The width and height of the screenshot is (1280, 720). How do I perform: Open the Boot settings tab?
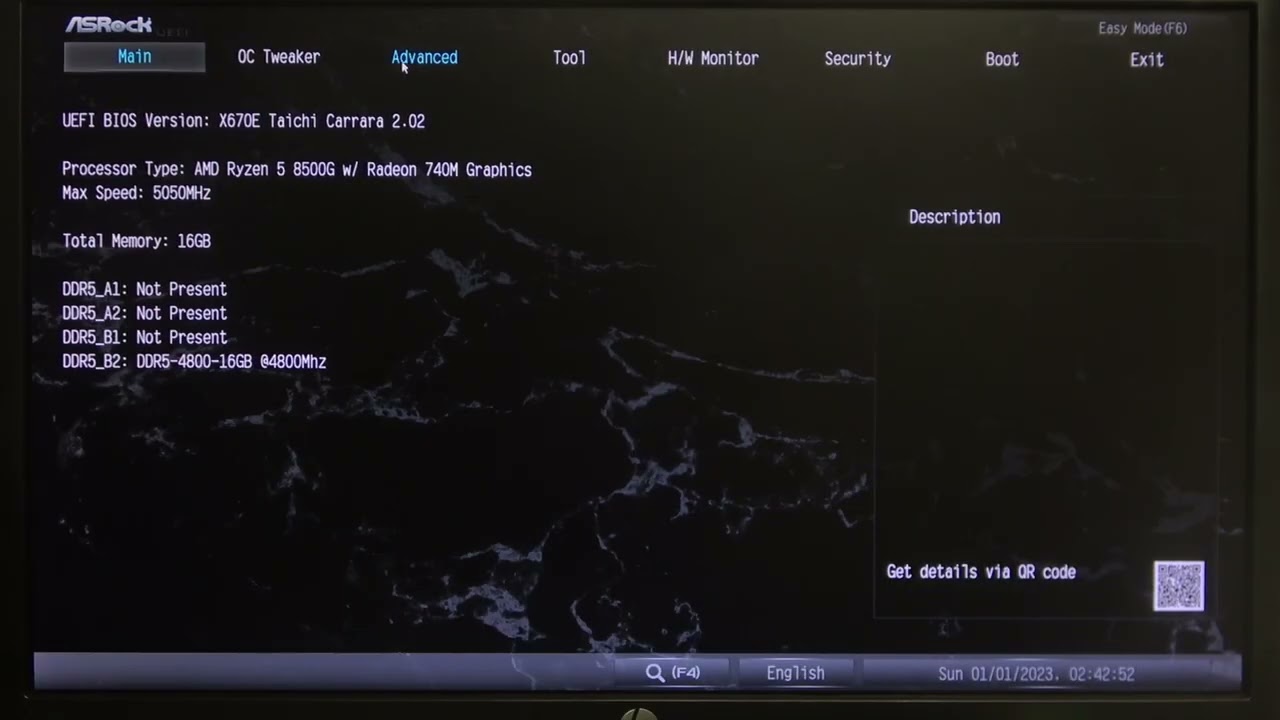1001,59
